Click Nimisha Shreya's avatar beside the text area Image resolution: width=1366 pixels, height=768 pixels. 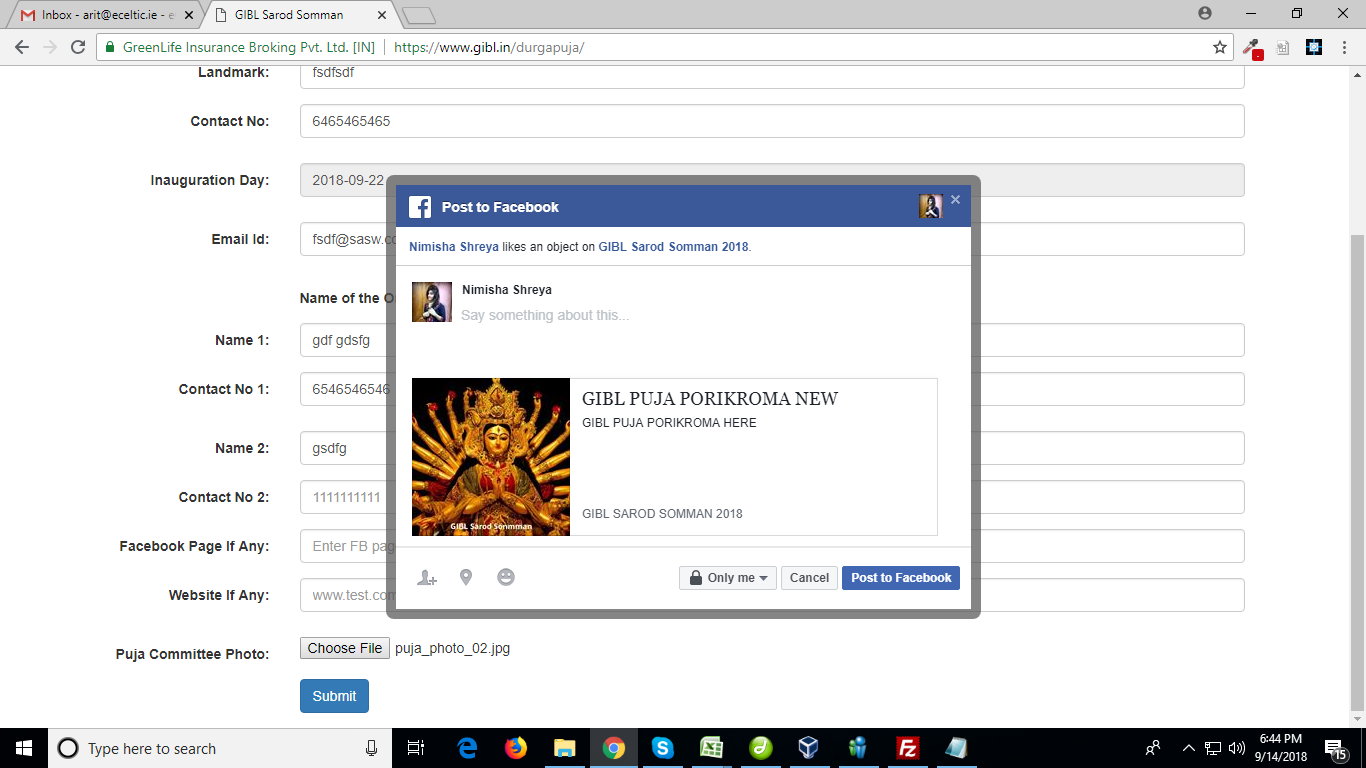pos(432,302)
